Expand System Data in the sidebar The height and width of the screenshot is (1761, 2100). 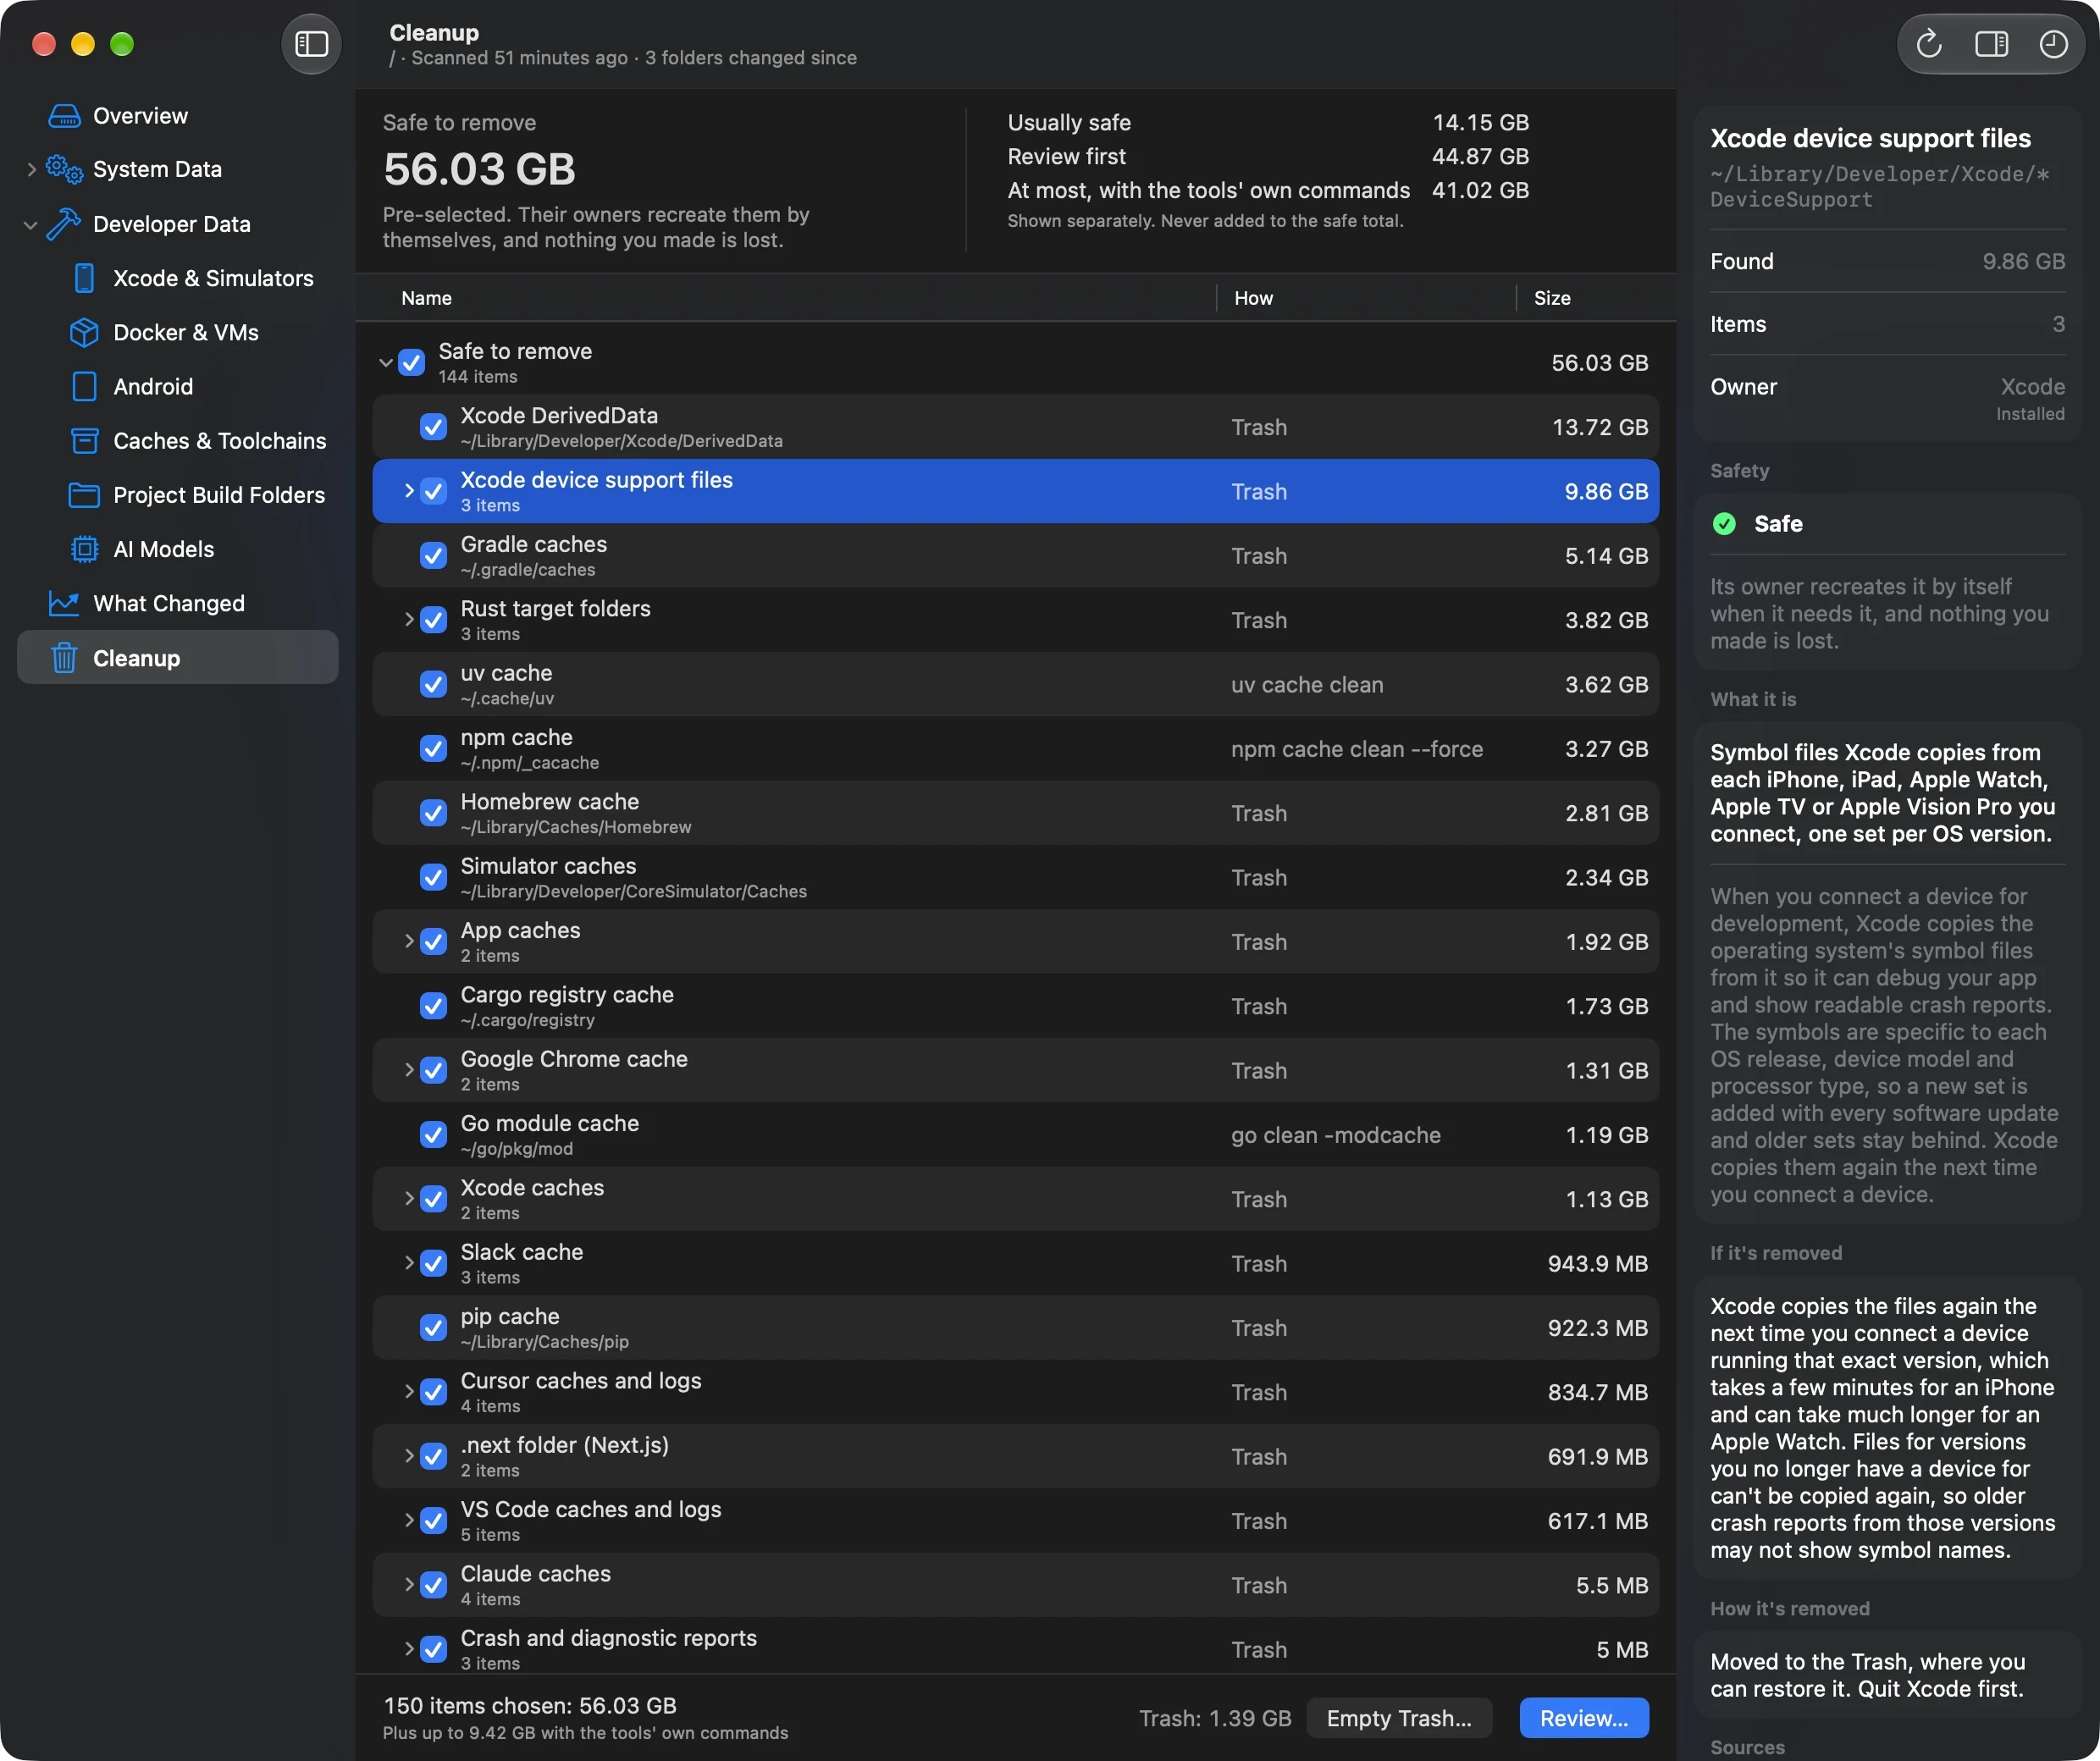[x=31, y=170]
